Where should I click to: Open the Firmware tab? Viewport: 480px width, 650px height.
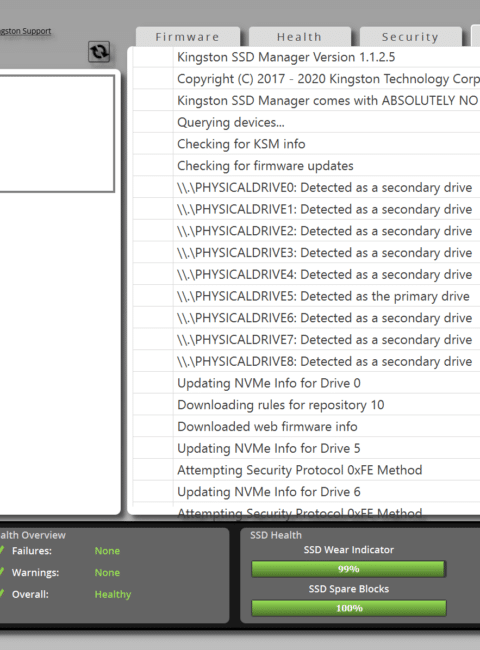coord(187,37)
